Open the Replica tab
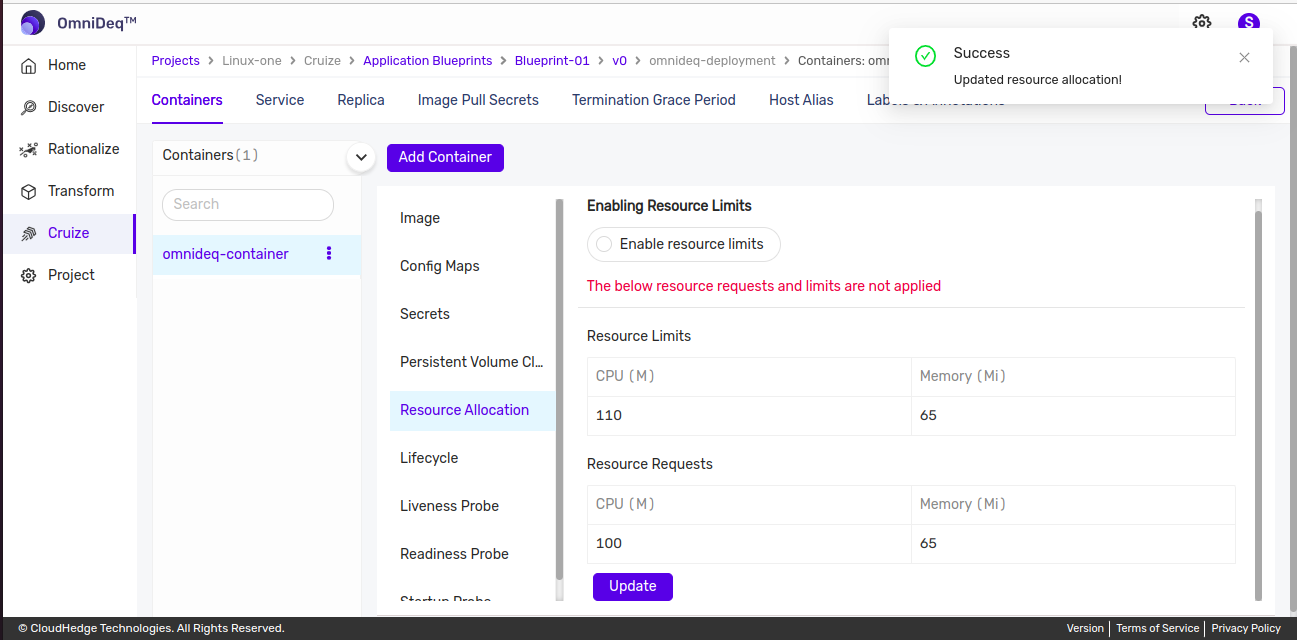 tap(361, 100)
